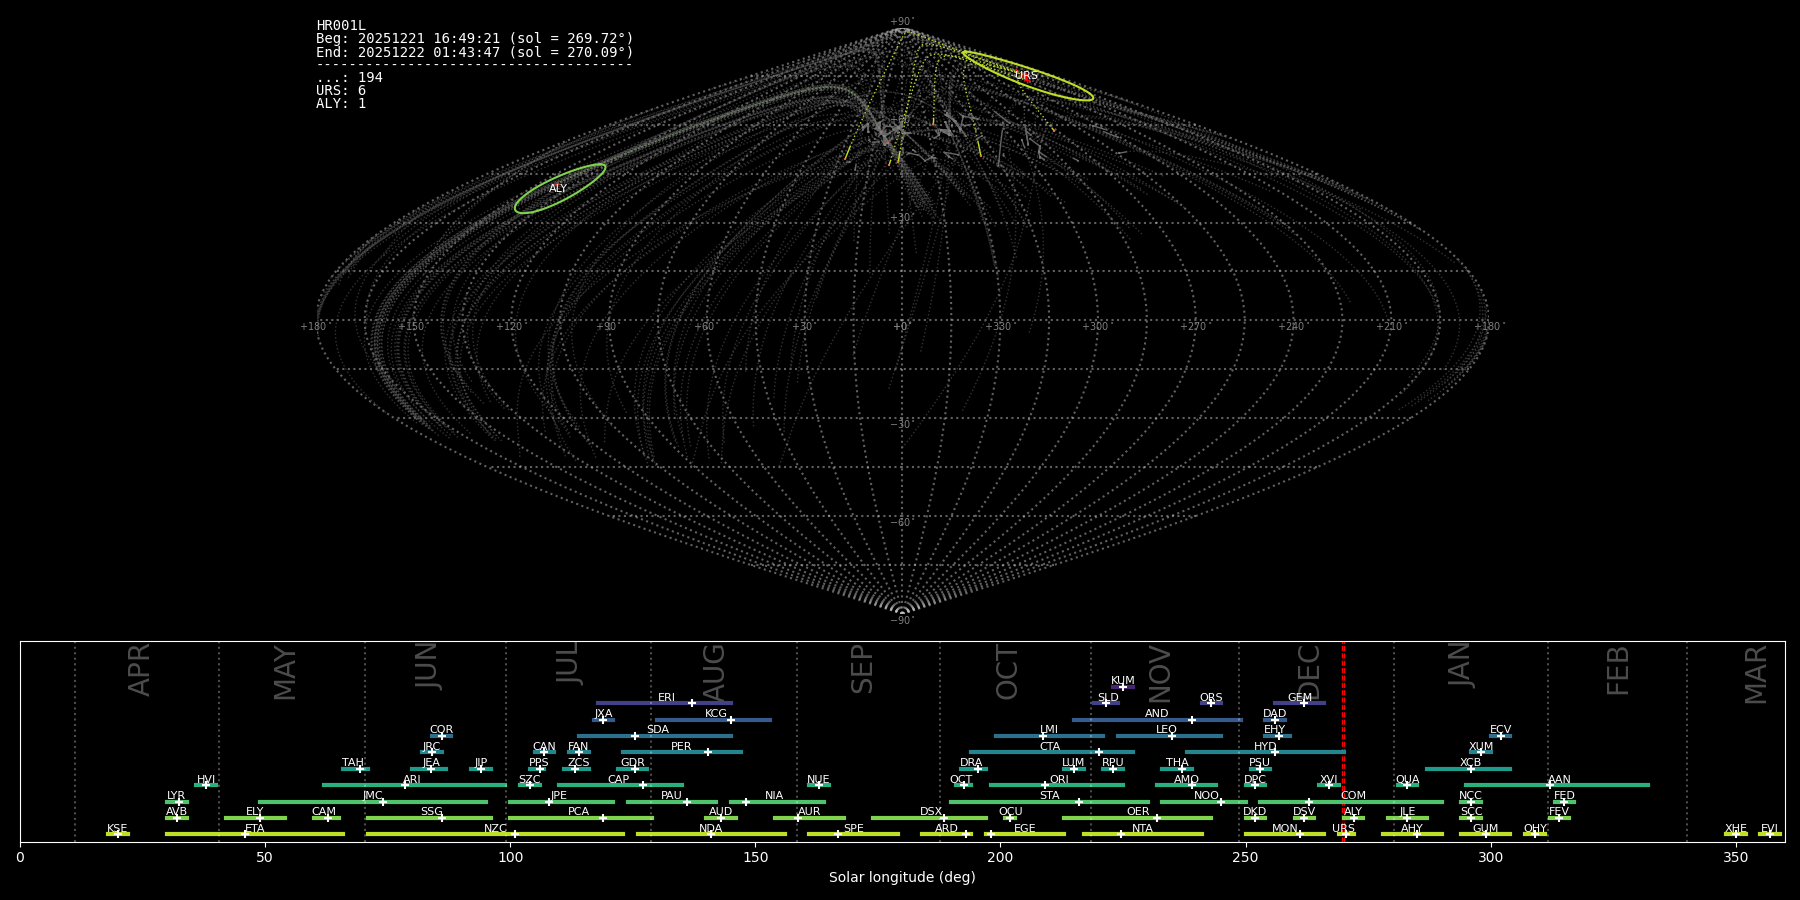The width and height of the screenshot is (1800, 900).
Task: Click the NZC shower label
Action: tap(495, 828)
